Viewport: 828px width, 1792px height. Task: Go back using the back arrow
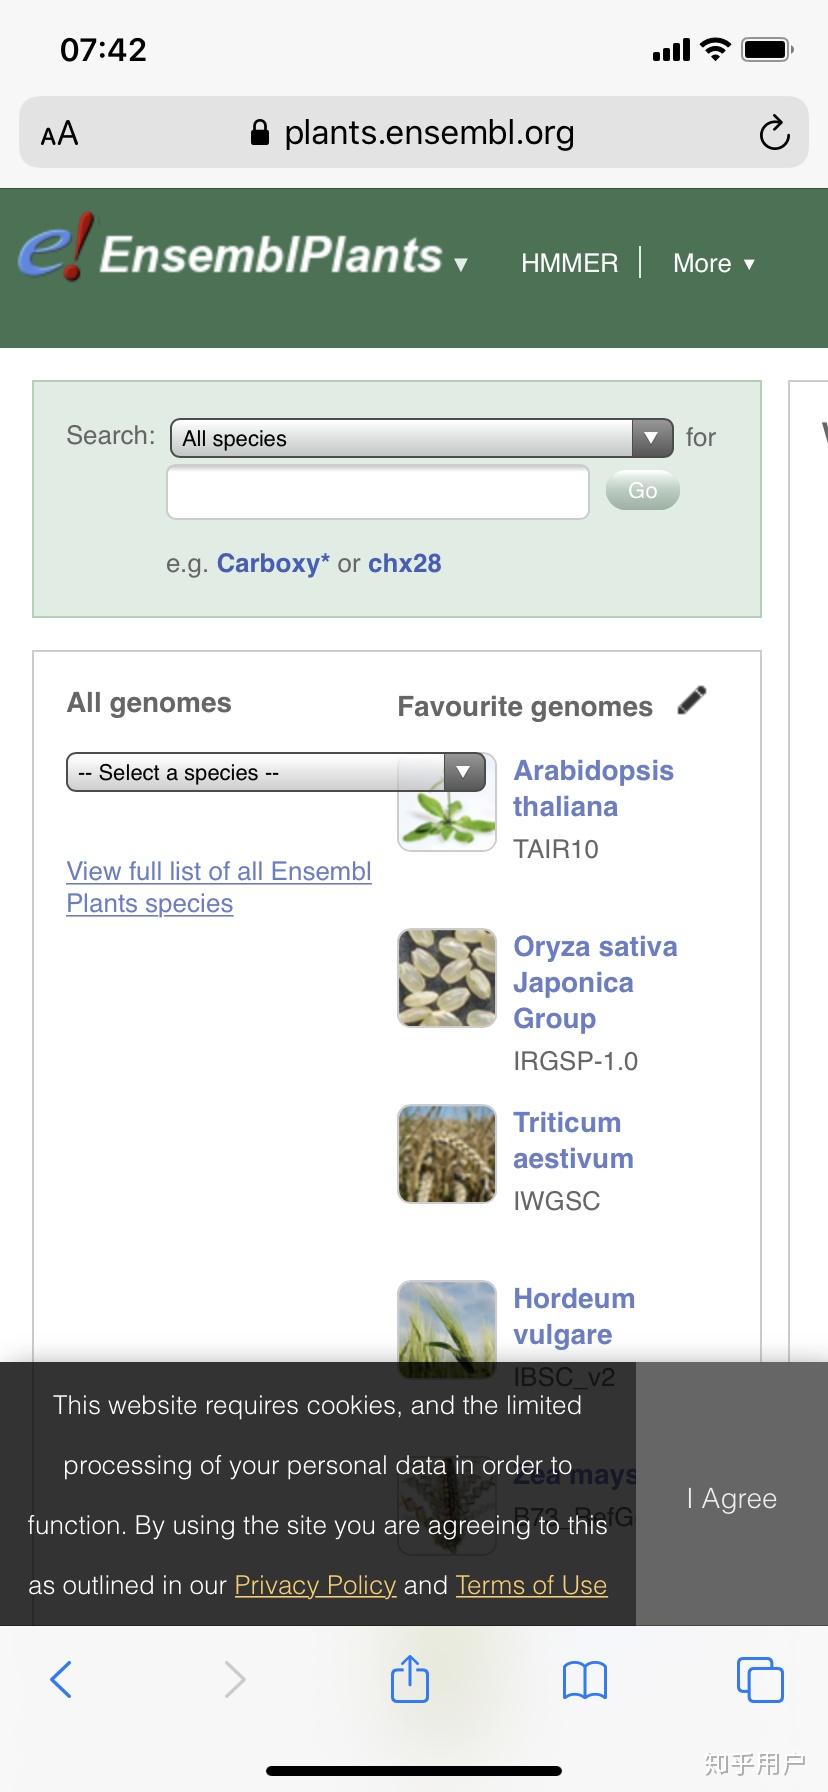tap(62, 1679)
